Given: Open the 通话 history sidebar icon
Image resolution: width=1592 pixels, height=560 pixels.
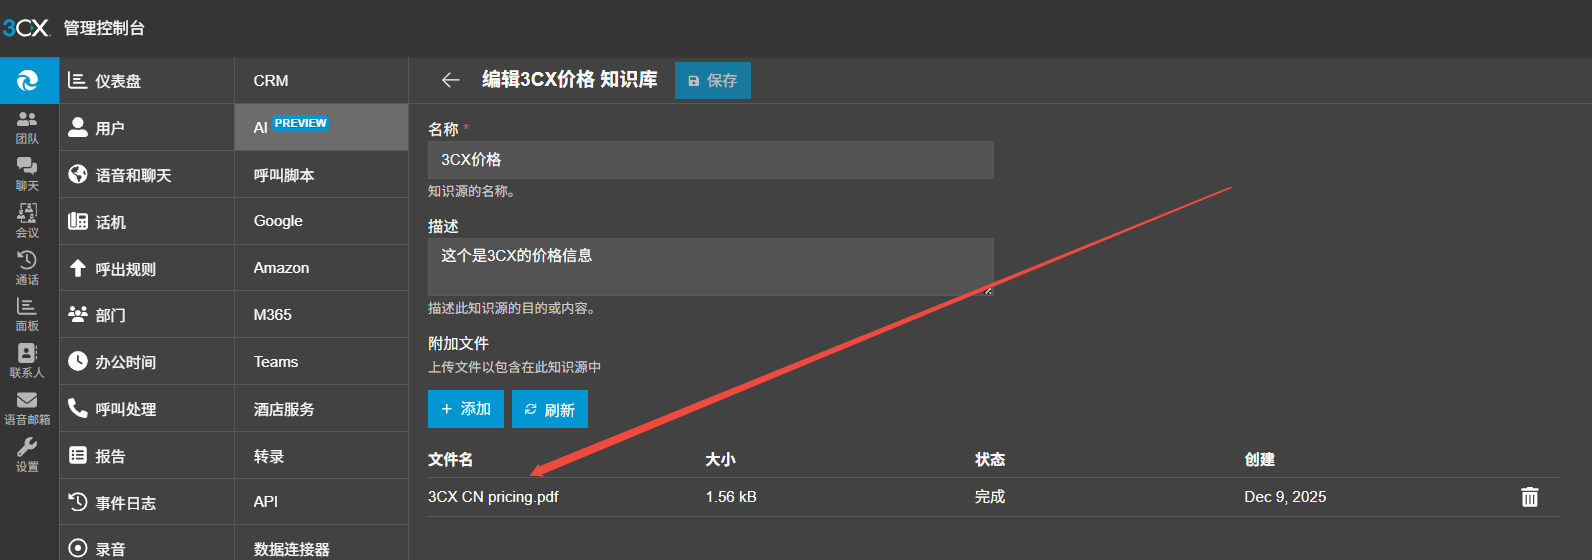Looking at the screenshot, I should click(x=28, y=268).
